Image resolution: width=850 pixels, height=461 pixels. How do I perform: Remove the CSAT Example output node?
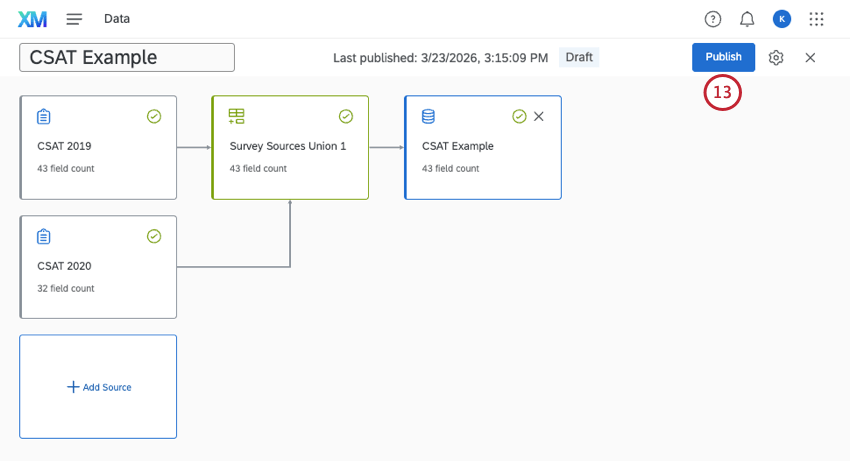click(539, 117)
